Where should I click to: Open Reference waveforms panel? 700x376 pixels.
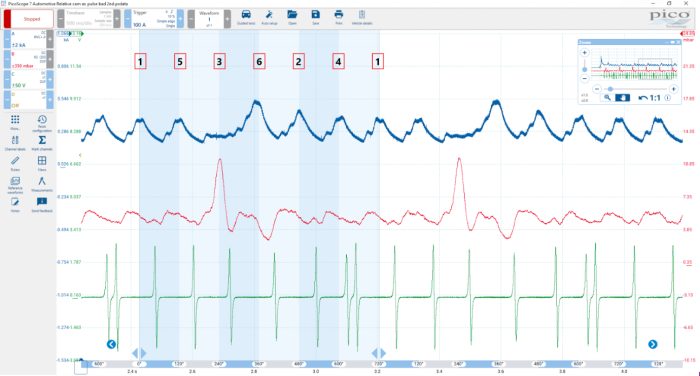coord(15,184)
